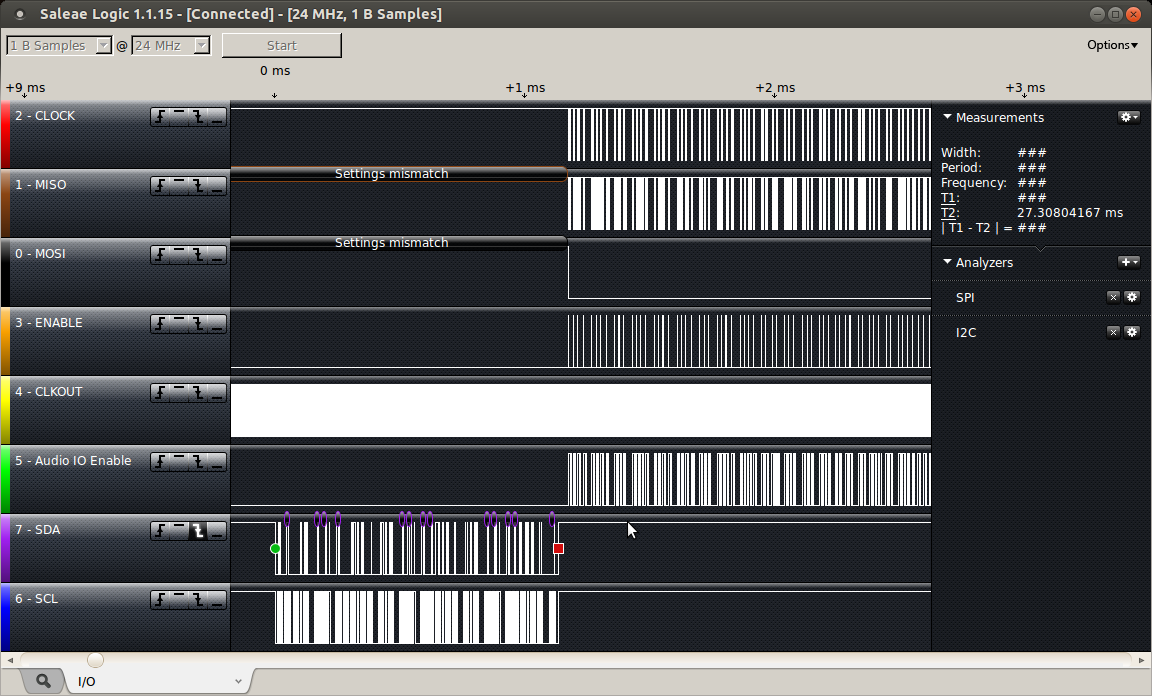Toggle high level trigger on MISO channel

(x=180, y=186)
